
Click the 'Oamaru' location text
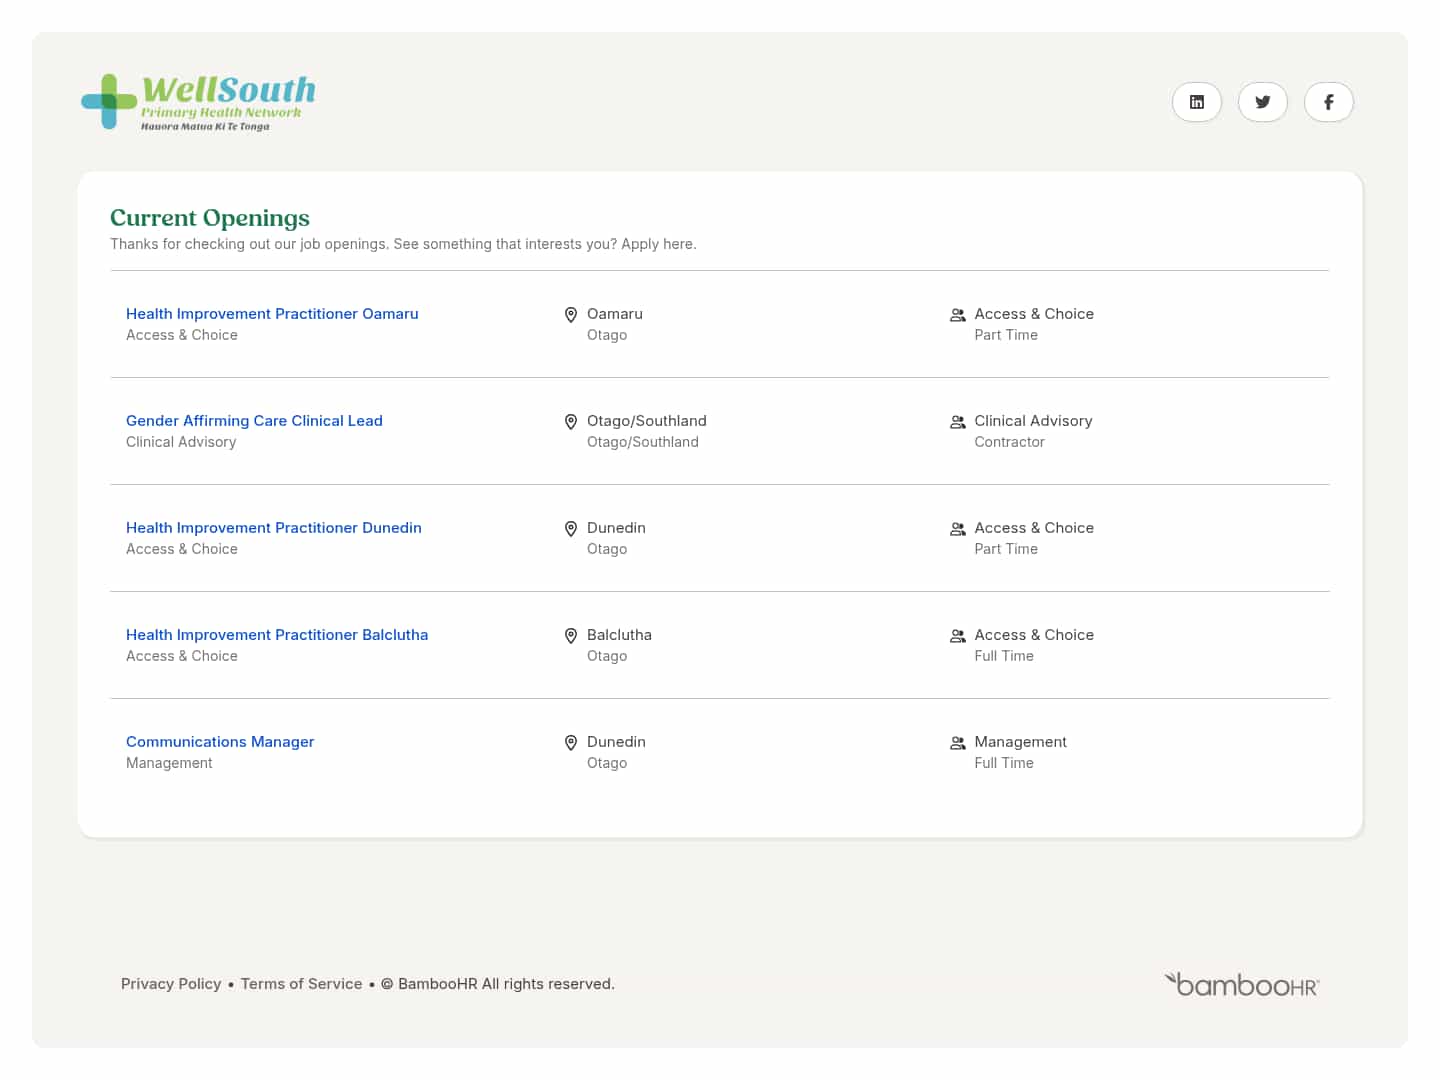(x=615, y=314)
